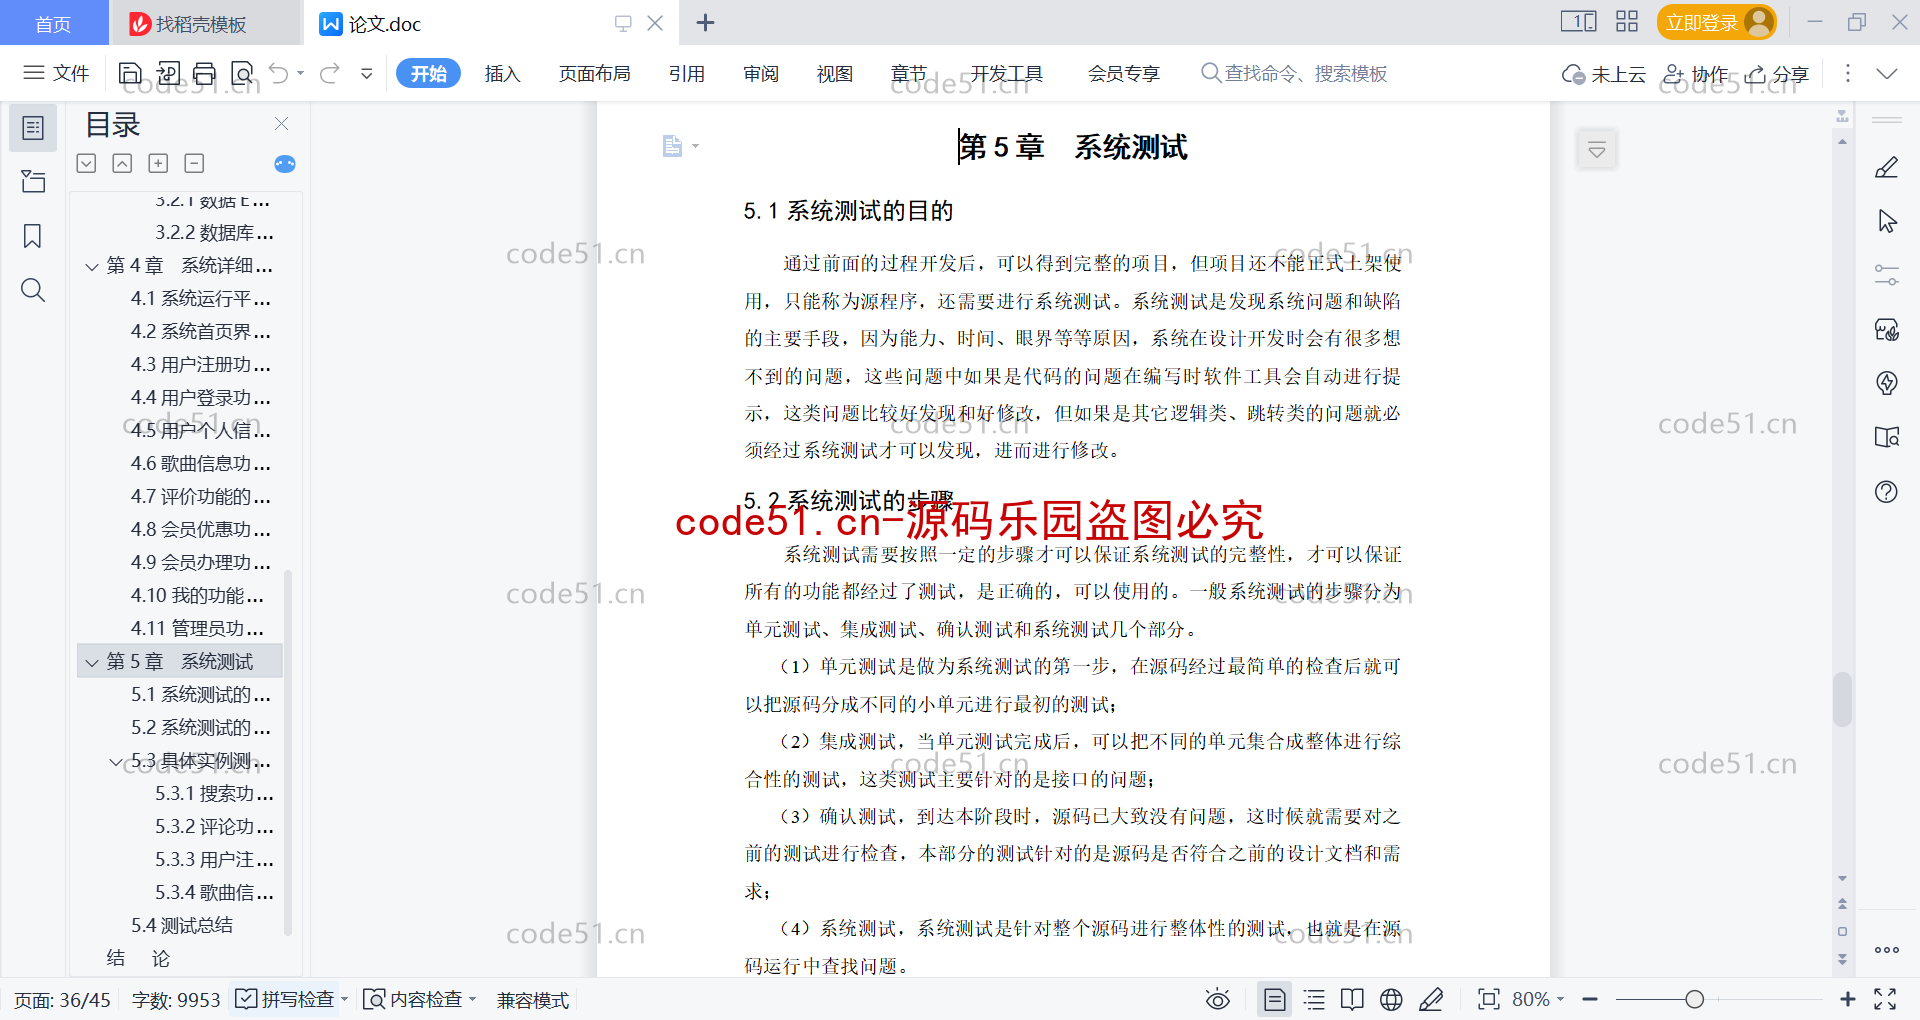1920x1020 pixels.
Task: Click the zoom slider handle in the status bar
Action: (1694, 999)
